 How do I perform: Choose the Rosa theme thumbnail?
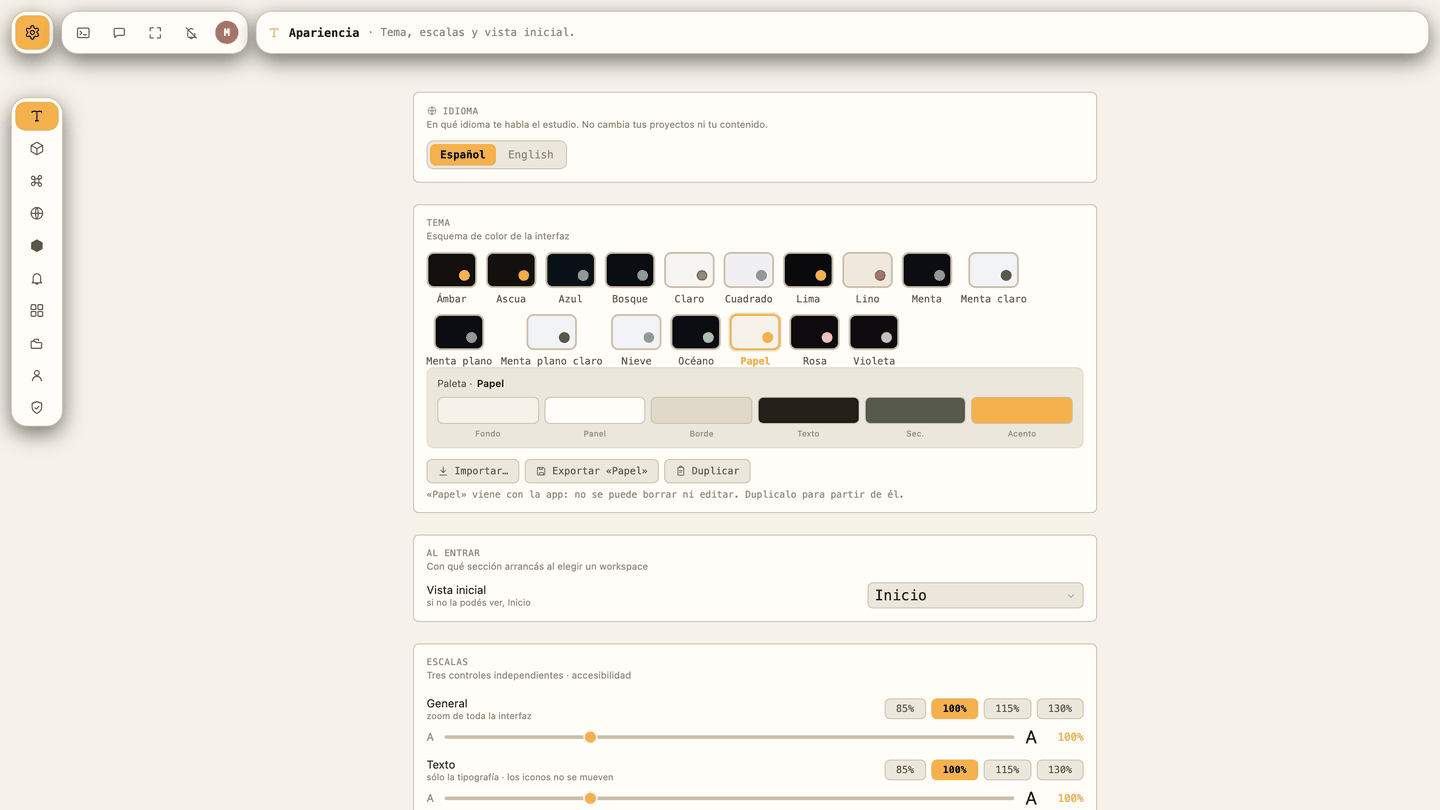(815, 332)
